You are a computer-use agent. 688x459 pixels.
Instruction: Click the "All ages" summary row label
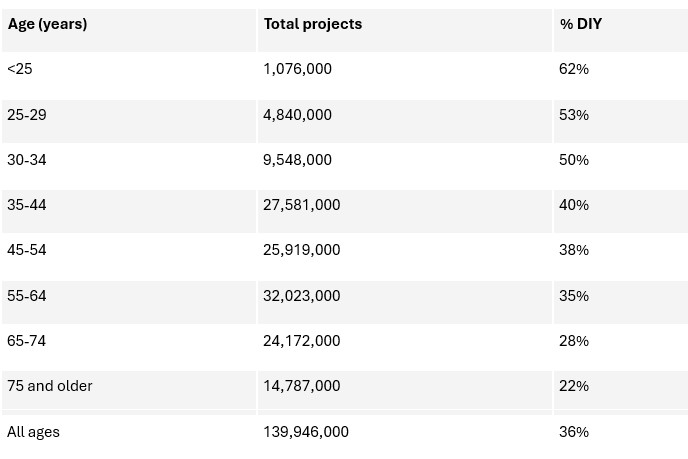pyautogui.click(x=34, y=432)
